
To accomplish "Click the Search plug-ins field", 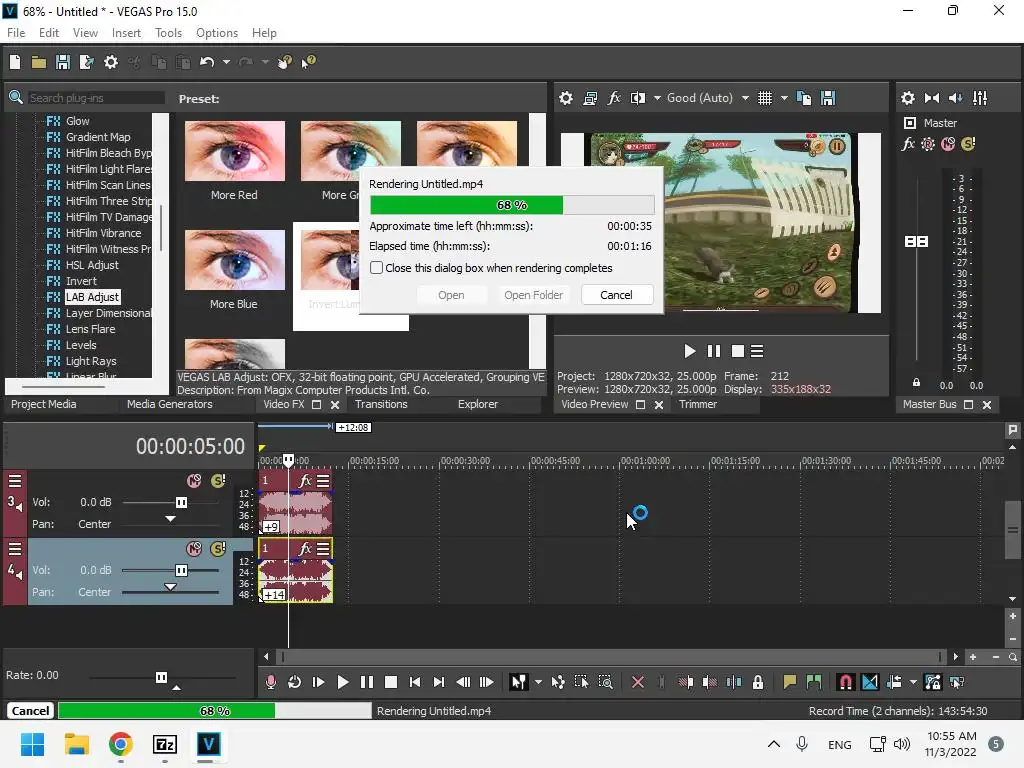I will point(95,98).
